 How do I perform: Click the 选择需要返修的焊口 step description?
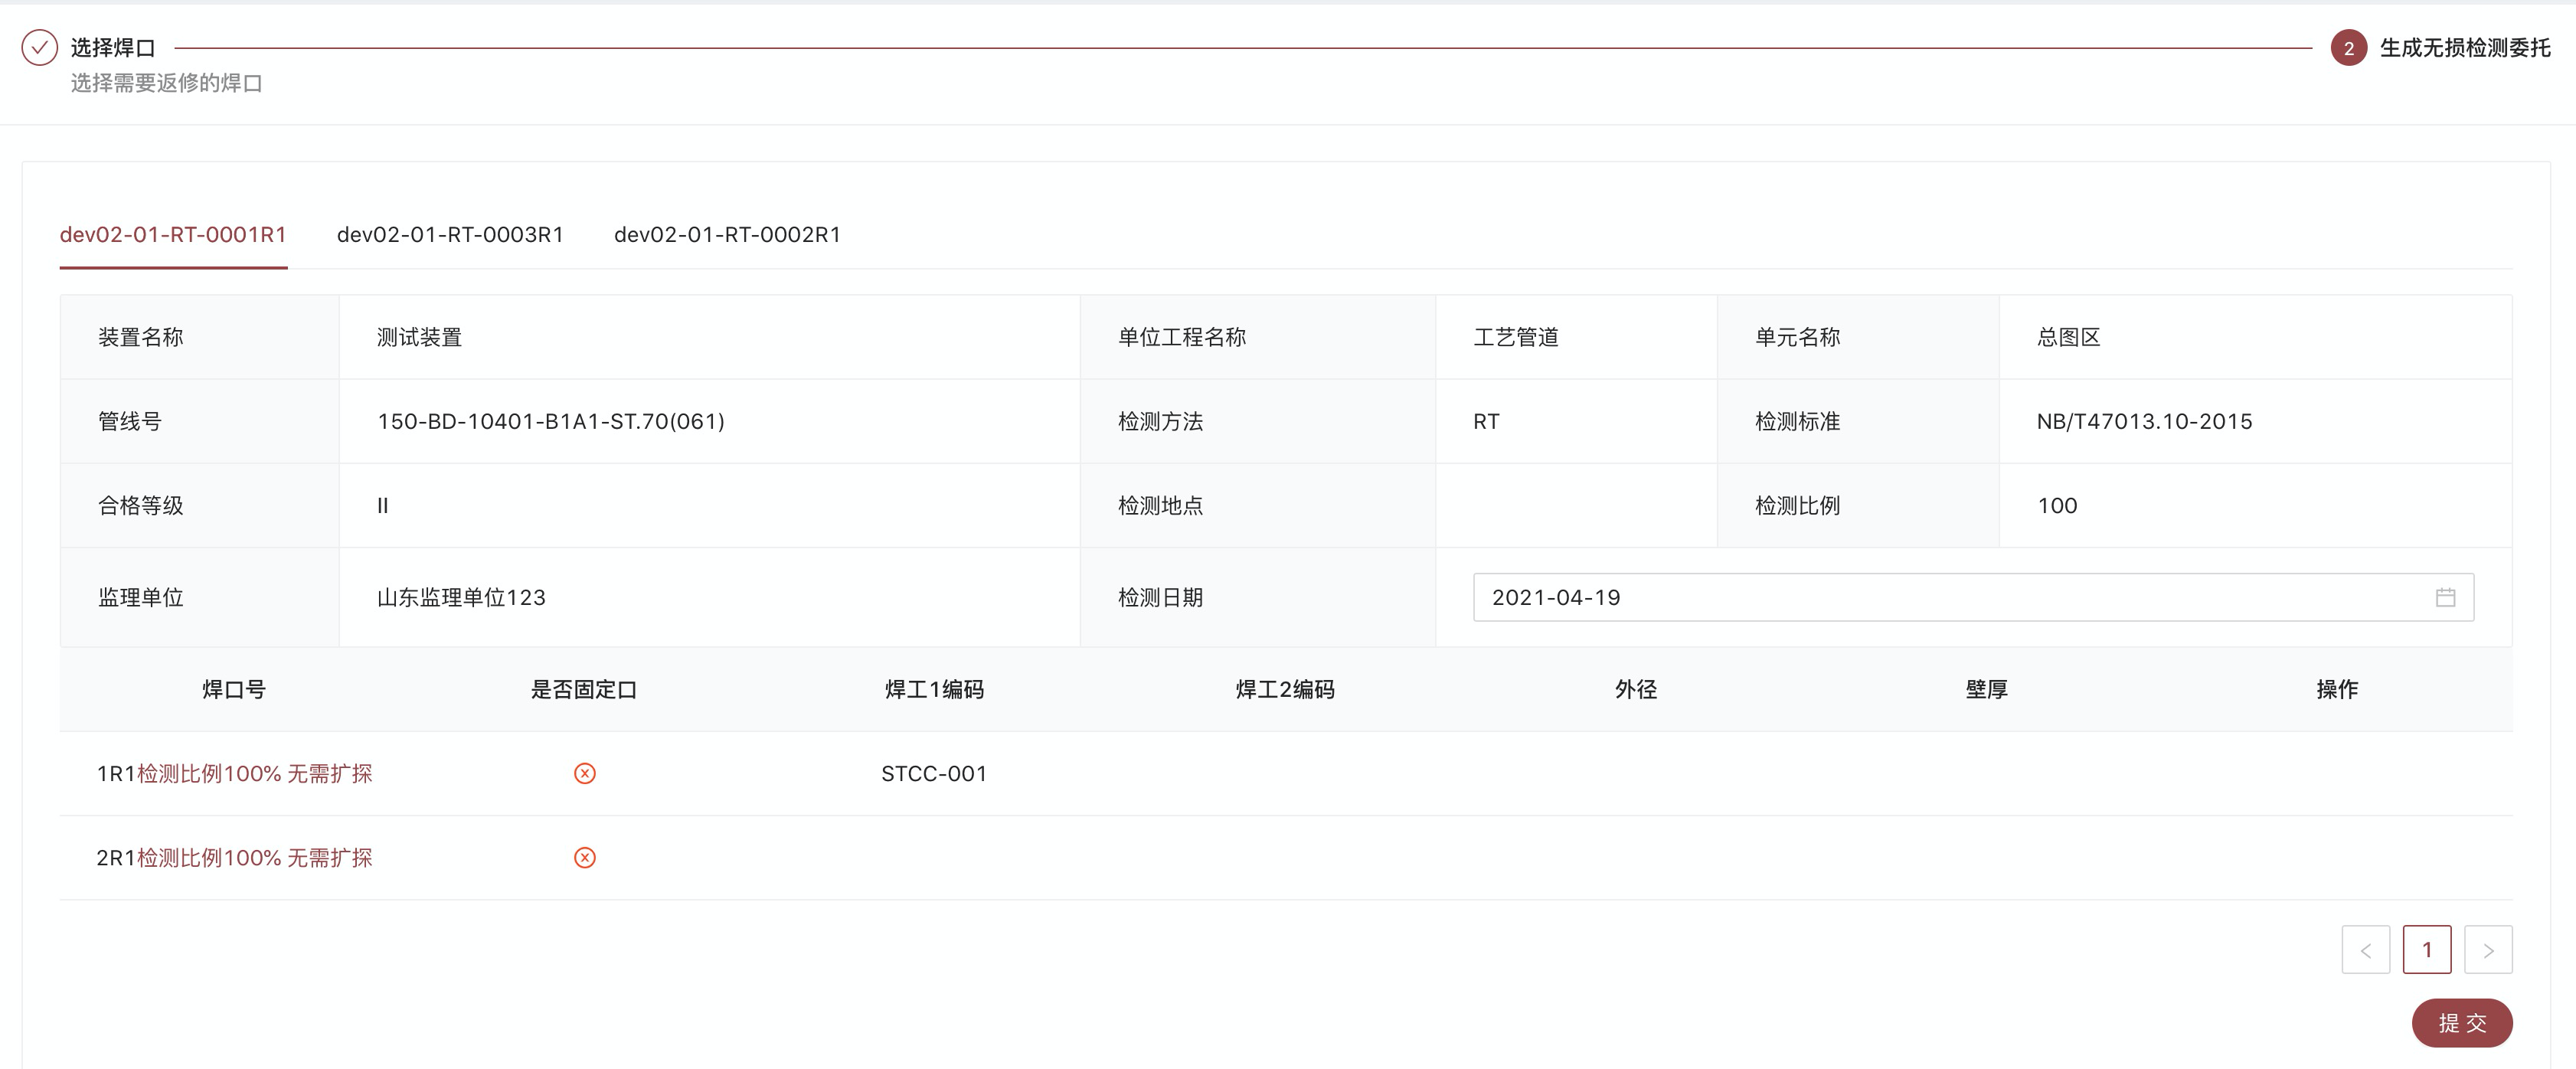tap(166, 83)
